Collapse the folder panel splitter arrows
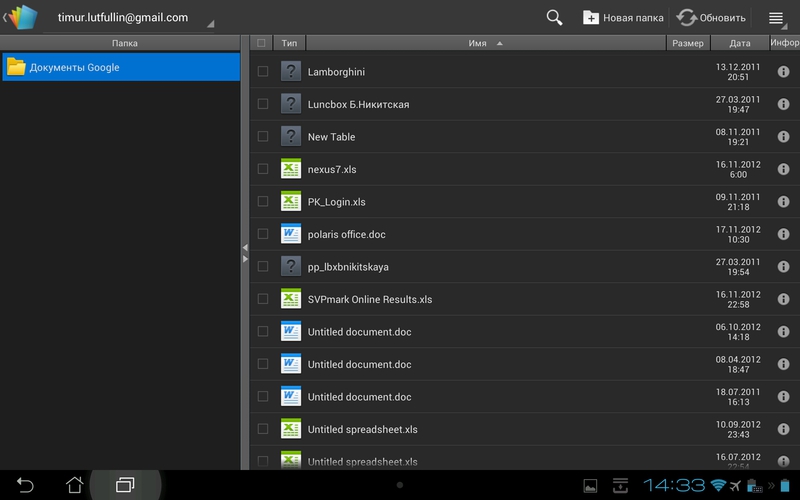800x500 pixels. coord(245,253)
